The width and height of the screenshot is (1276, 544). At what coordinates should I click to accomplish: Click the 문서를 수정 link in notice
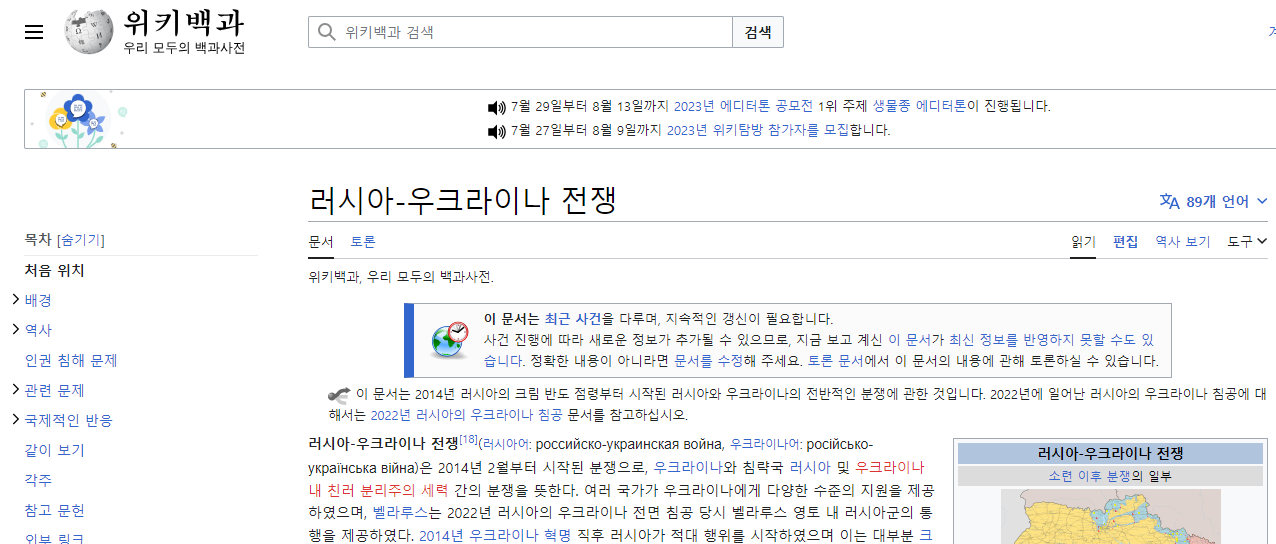tap(708, 361)
